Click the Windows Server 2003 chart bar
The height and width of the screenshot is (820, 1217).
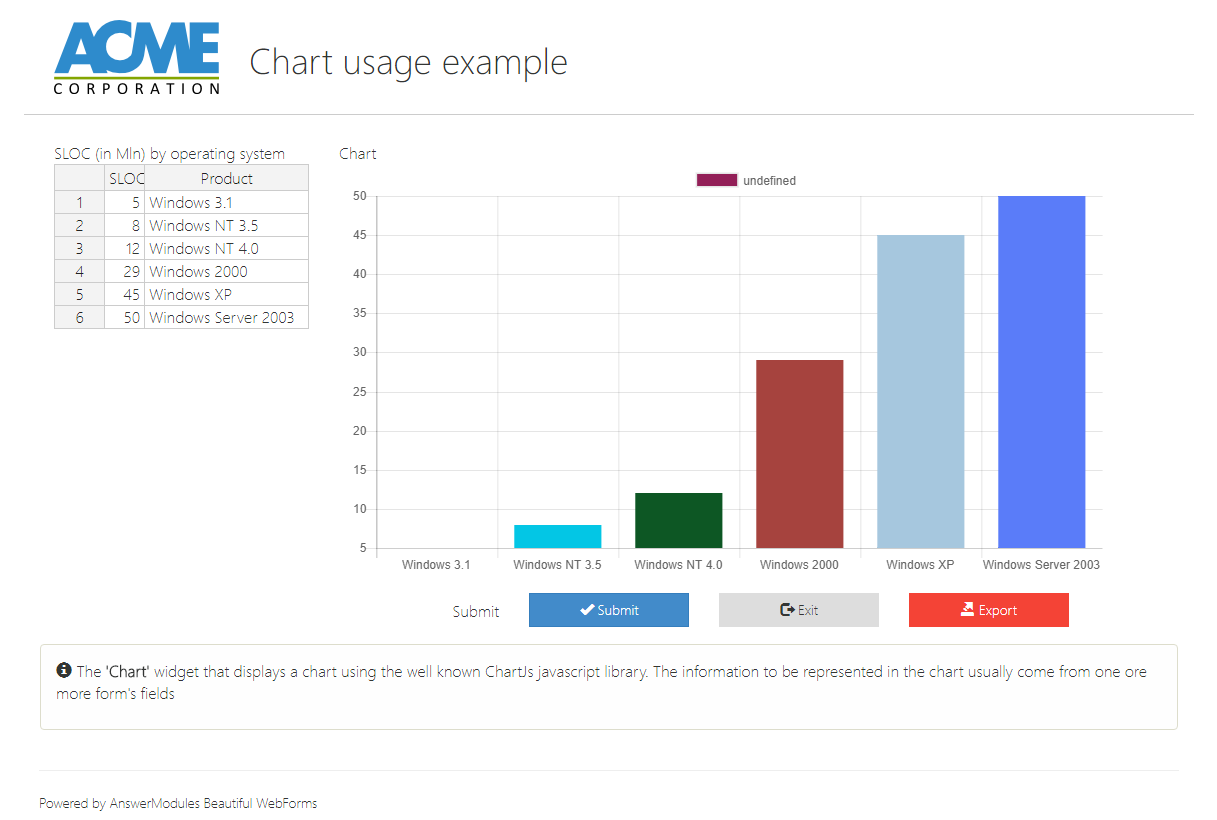click(x=1041, y=371)
